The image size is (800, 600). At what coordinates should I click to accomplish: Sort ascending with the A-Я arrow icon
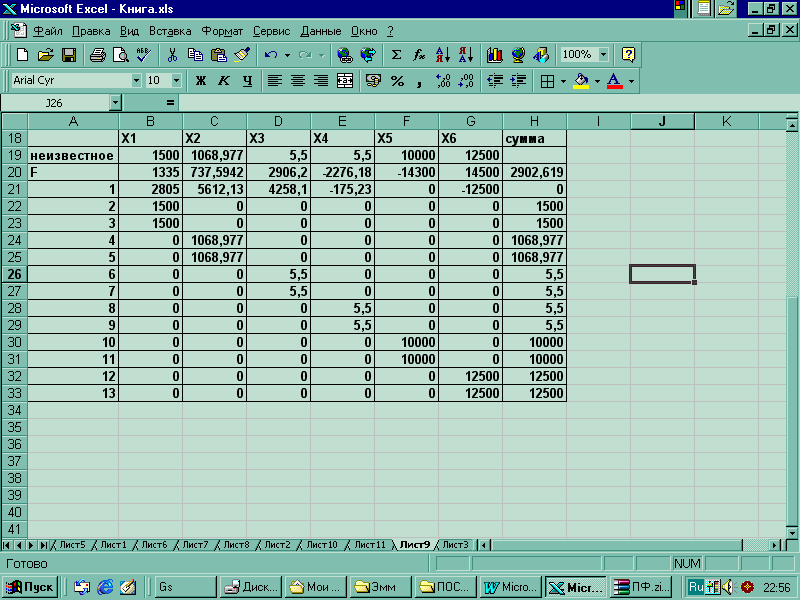(443, 55)
